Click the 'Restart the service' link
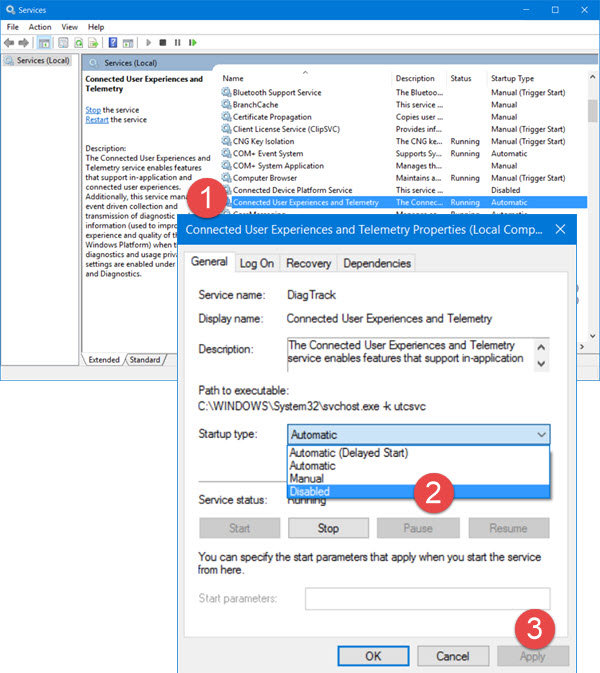600x673 pixels. tap(97, 120)
